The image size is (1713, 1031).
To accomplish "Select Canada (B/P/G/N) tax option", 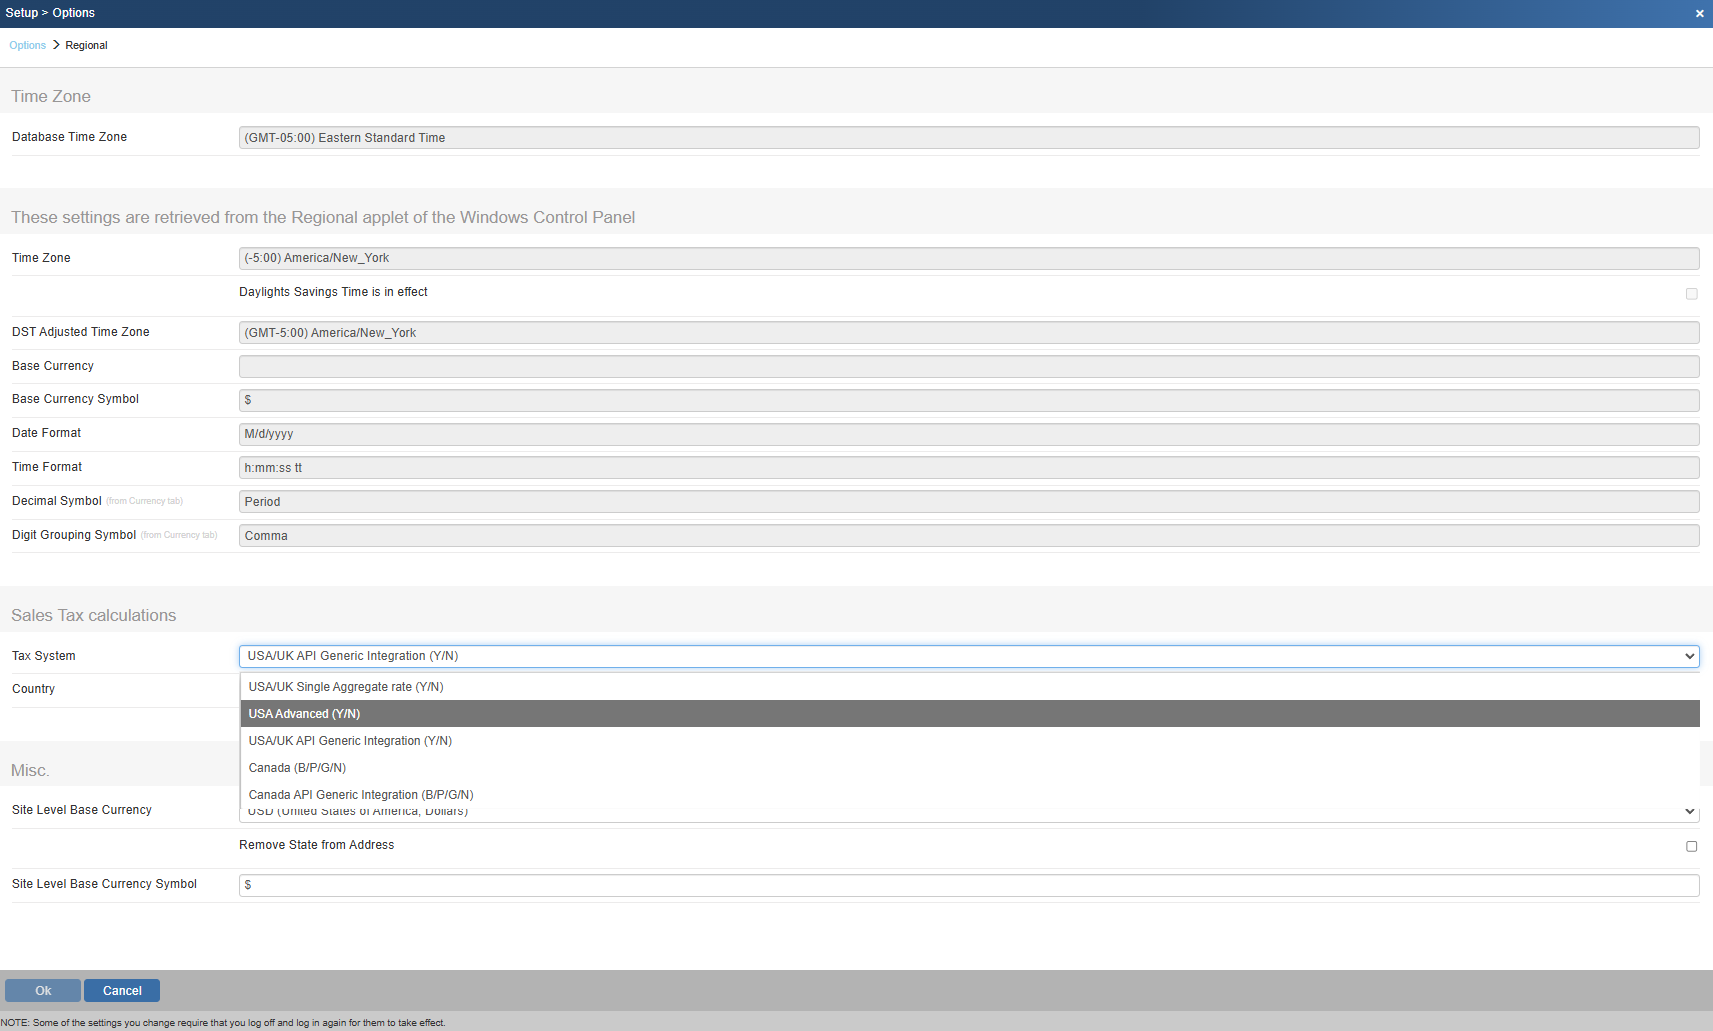I will pos(297,768).
